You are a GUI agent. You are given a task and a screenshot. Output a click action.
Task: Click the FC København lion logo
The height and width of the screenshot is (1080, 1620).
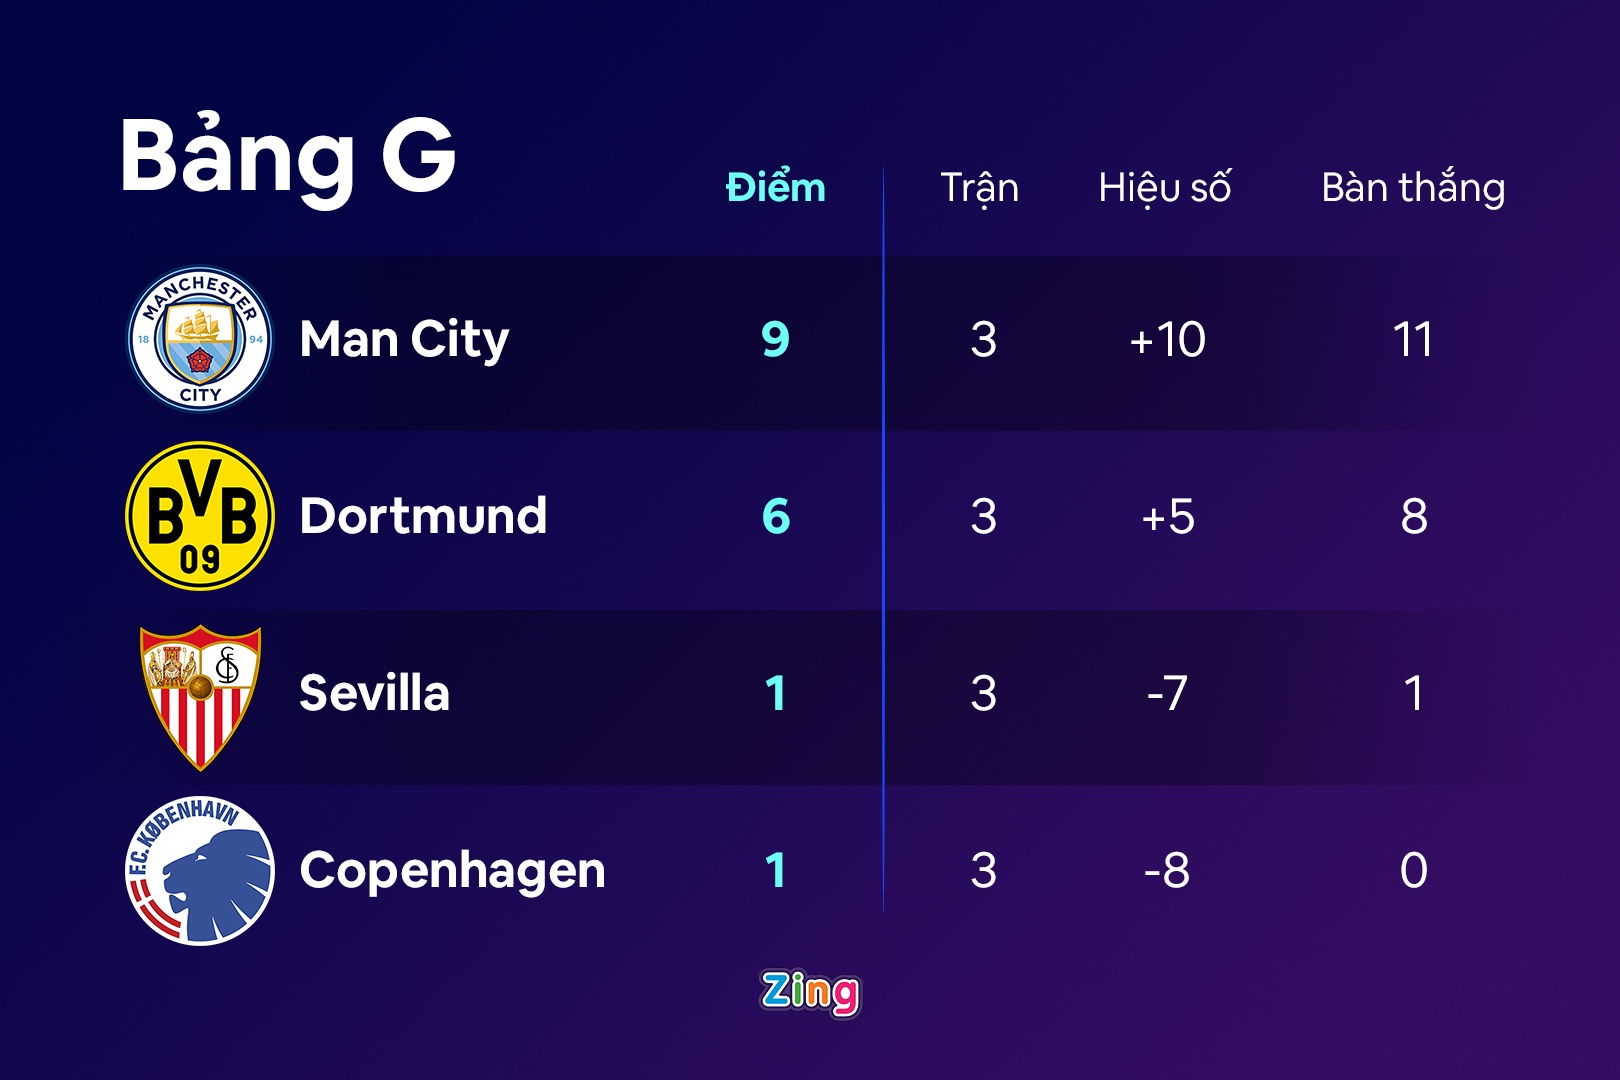coord(200,870)
